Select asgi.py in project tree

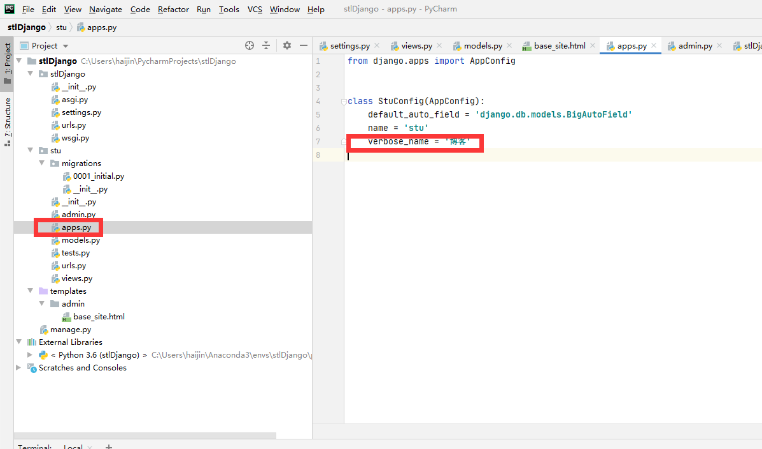click(75, 100)
